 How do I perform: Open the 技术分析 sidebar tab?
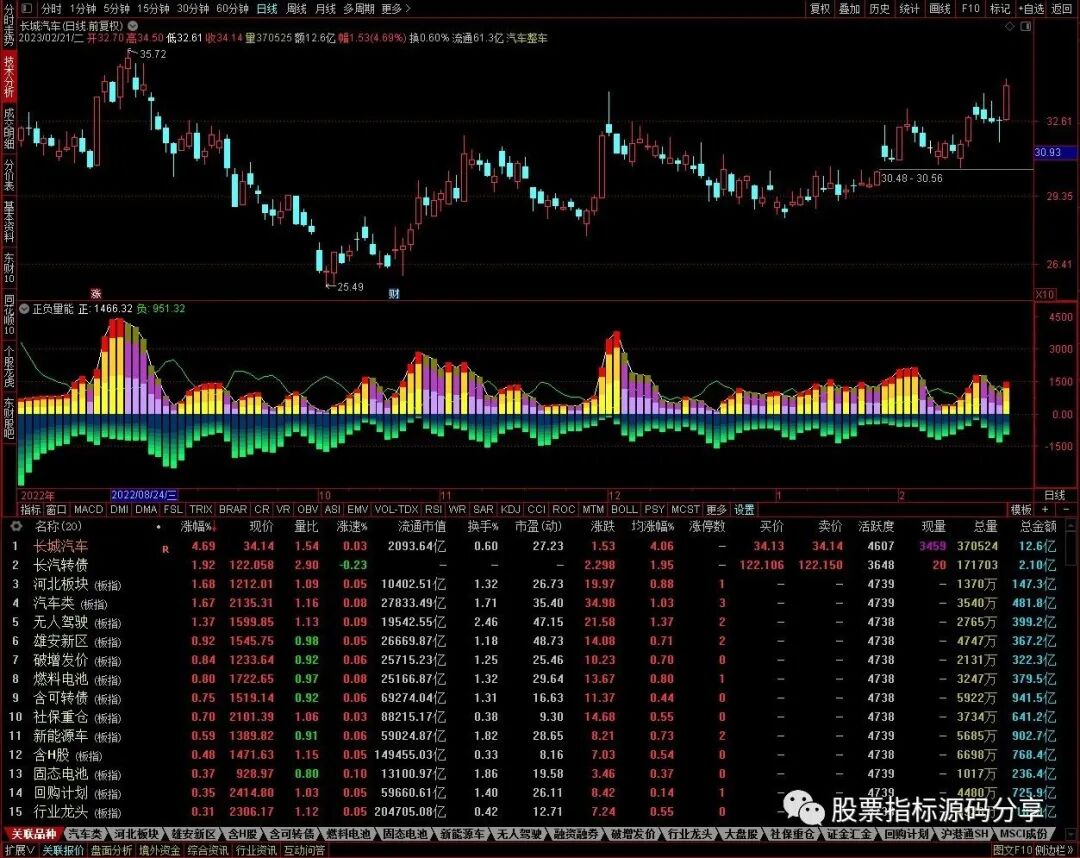point(8,76)
